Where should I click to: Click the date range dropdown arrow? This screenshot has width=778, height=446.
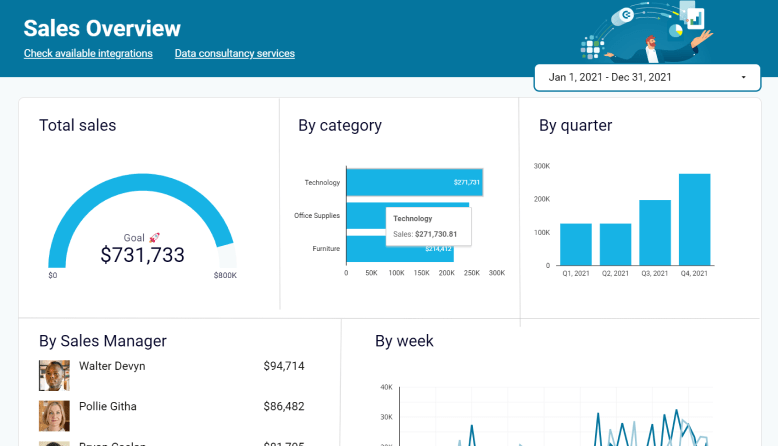click(x=743, y=77)
